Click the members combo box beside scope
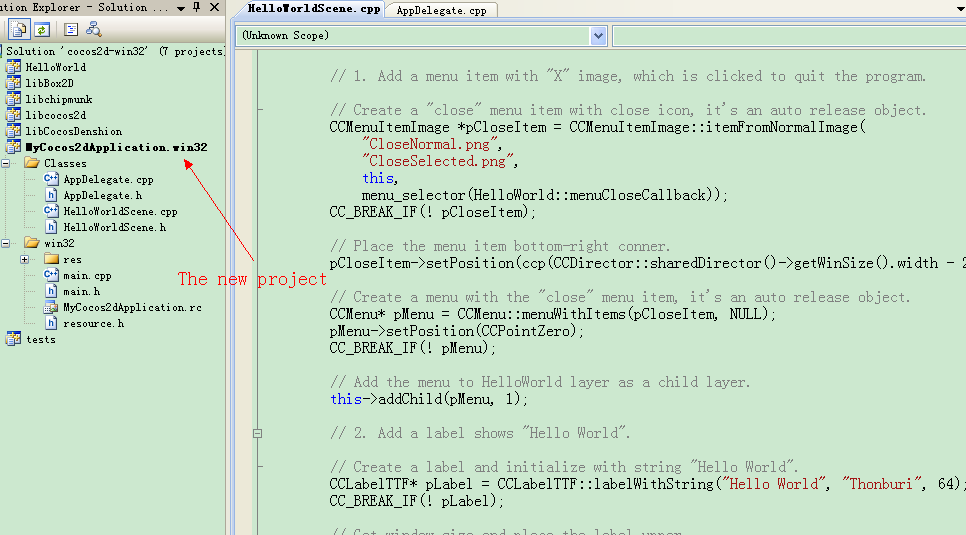 click(x=789, y=36)
